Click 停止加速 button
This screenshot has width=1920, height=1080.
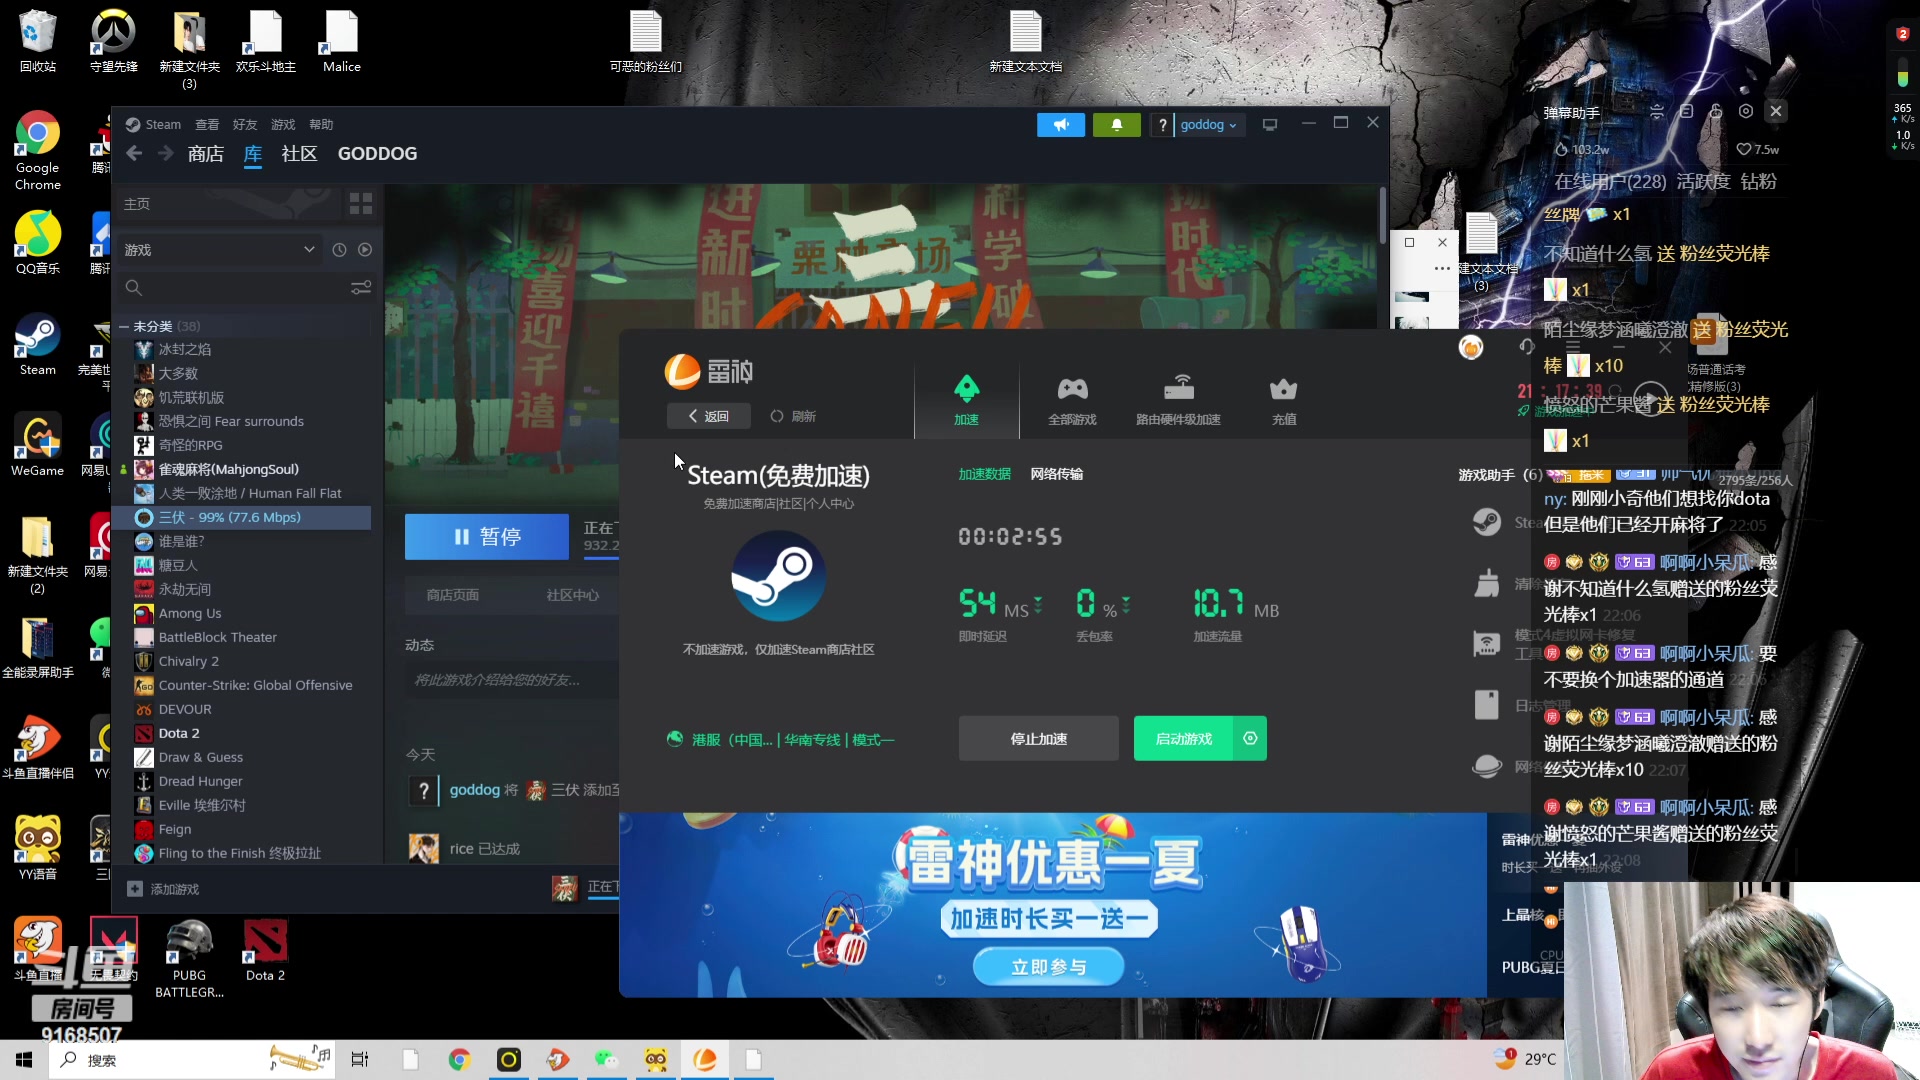tap(1038, 739)
